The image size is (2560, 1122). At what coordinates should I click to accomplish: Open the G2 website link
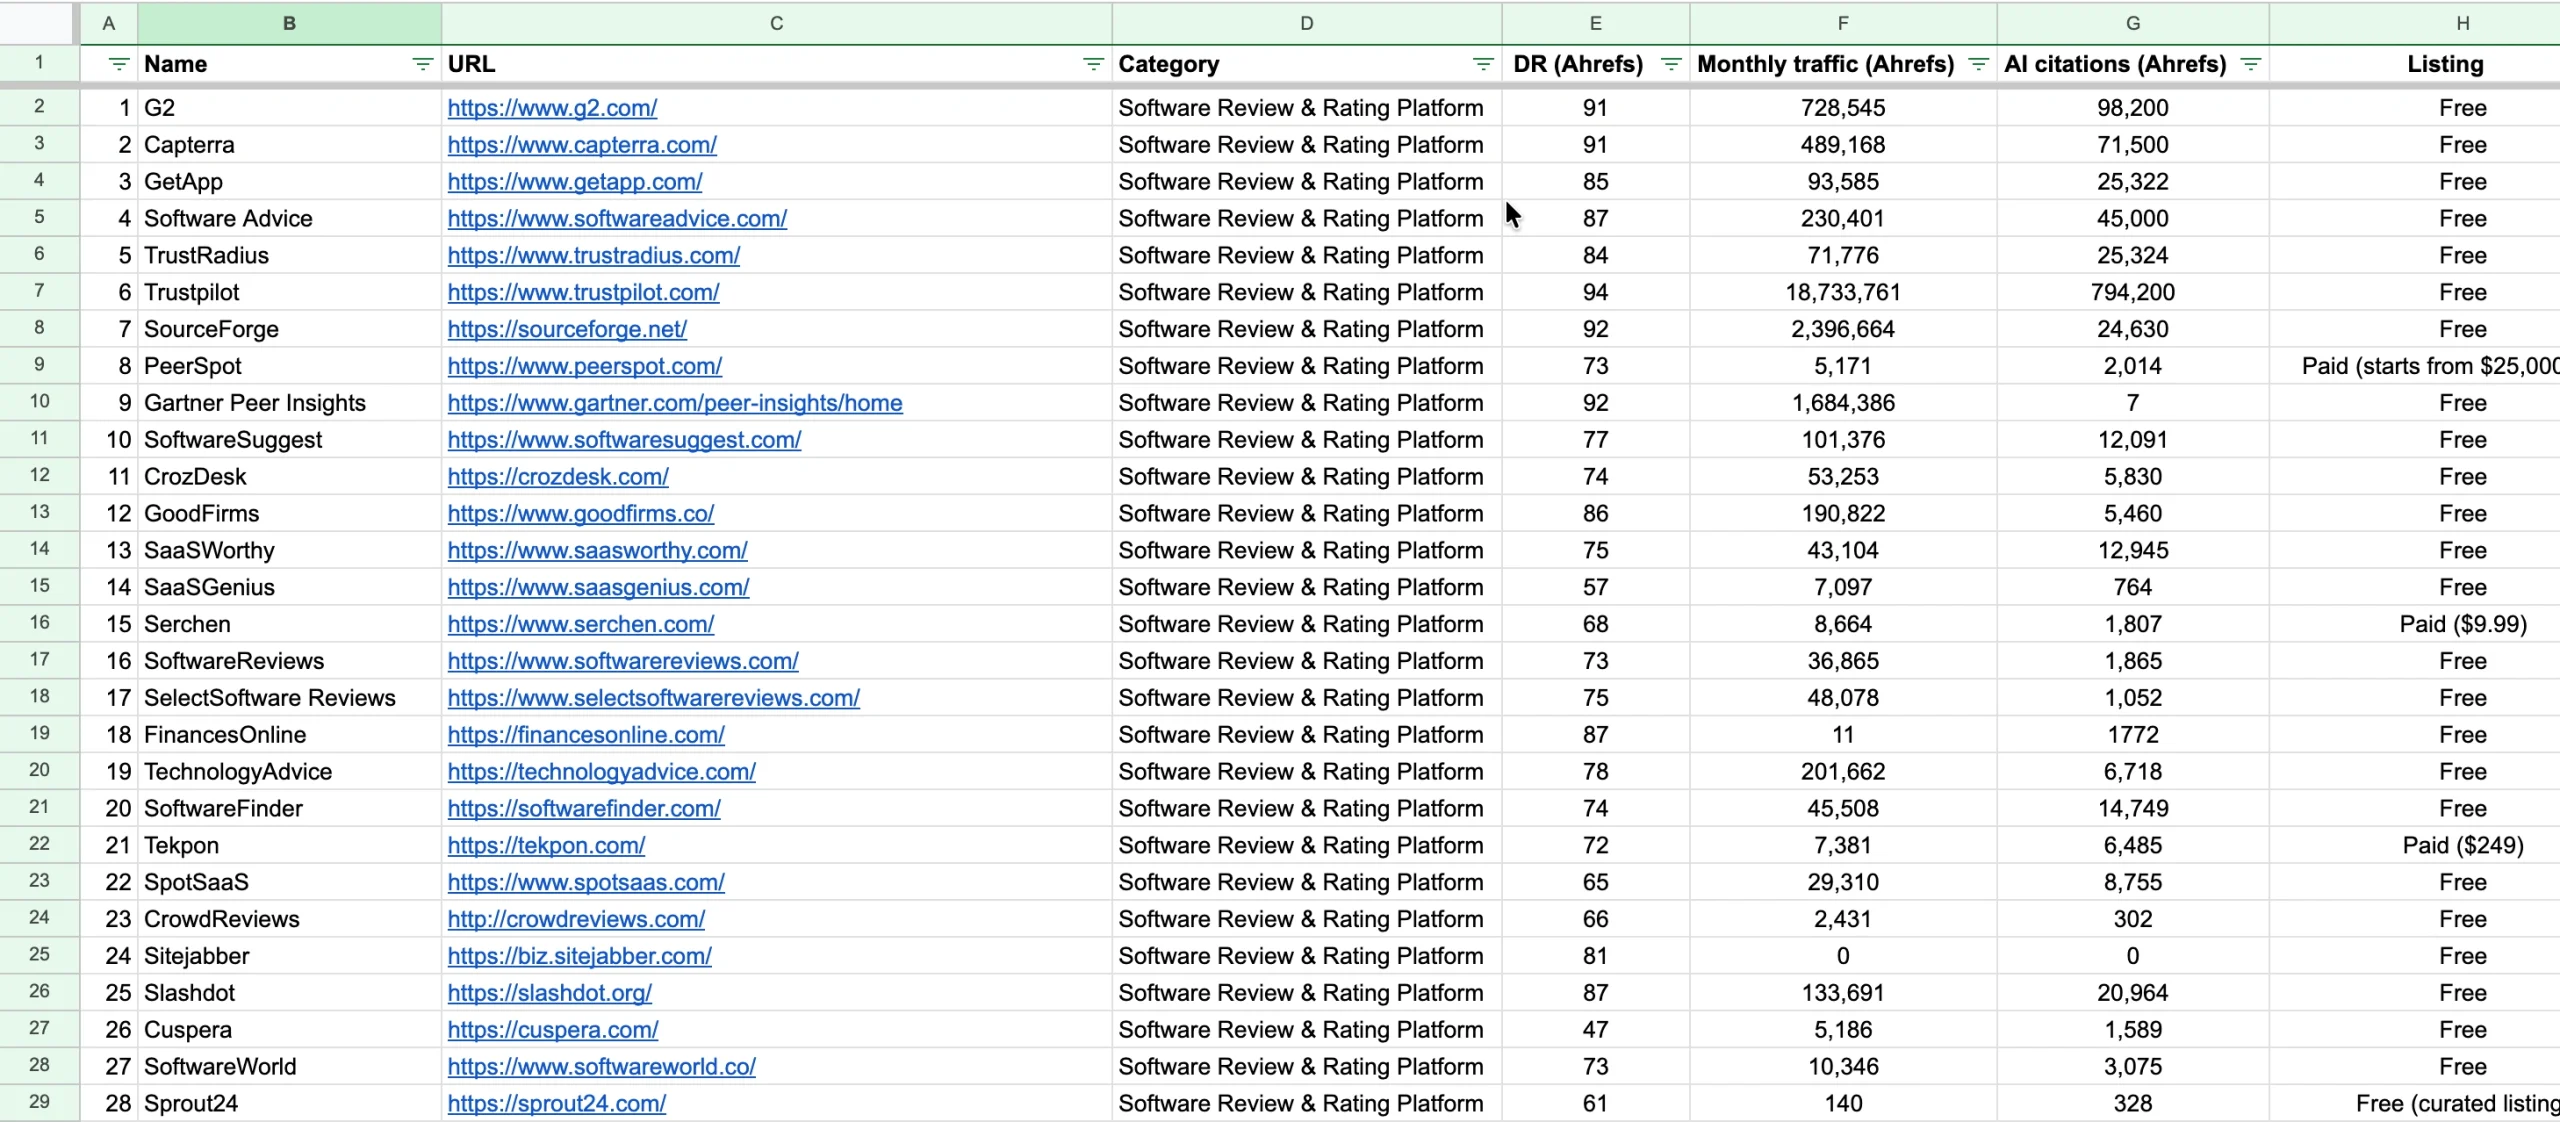pyautogui.click(x=552, y=108)
